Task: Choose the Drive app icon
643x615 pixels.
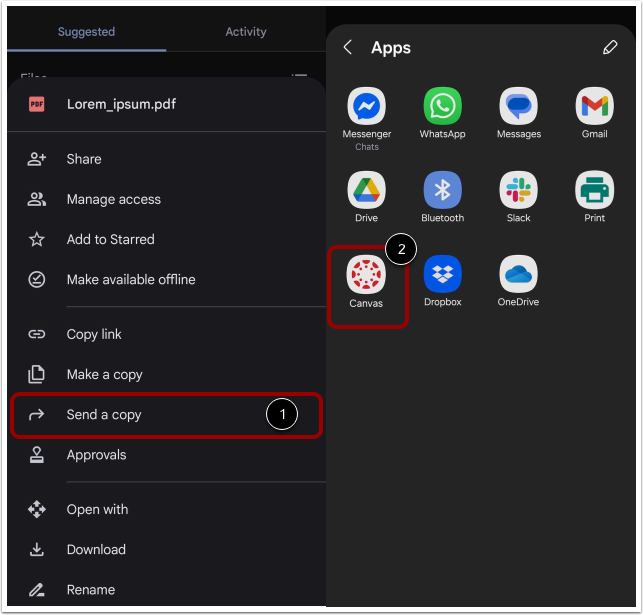Action: (x=366, y=190)
